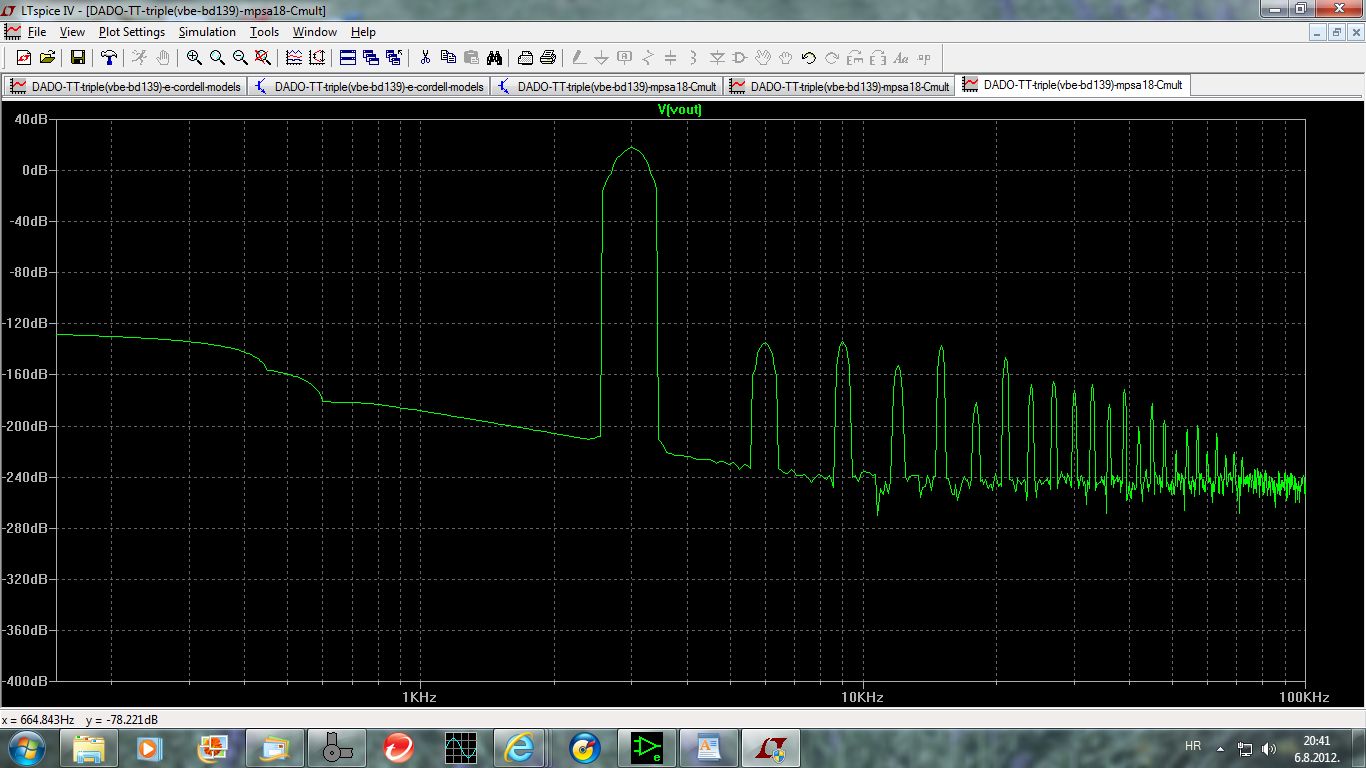The image size is (1366, 768).
Task: Click the 10KHz frequency axis label
Action: click(861, 697)
